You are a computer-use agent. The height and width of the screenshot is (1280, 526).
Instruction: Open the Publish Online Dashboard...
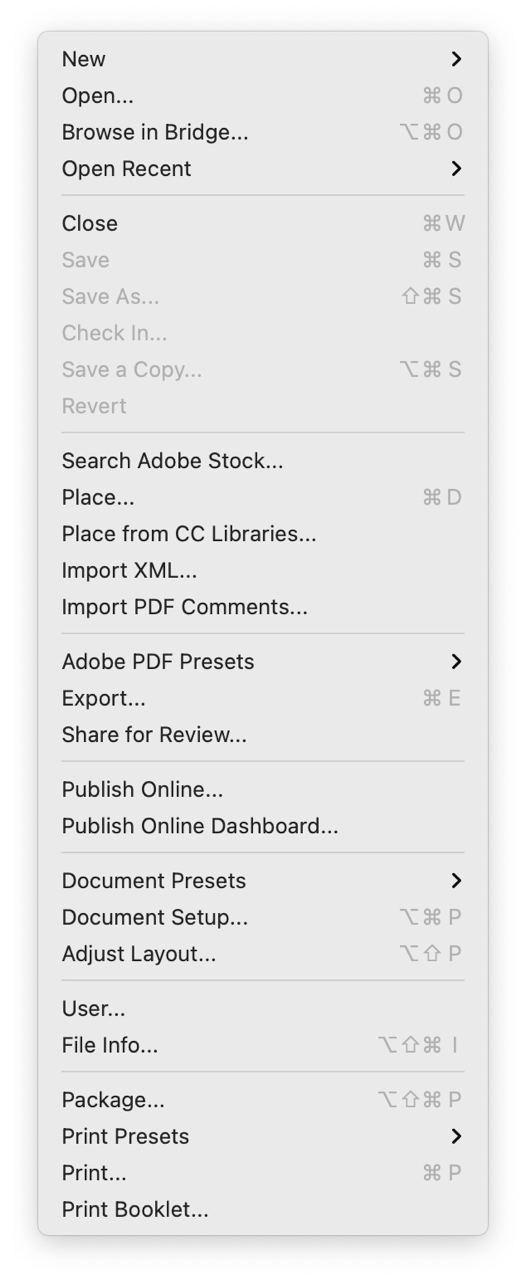click(263, 826)
